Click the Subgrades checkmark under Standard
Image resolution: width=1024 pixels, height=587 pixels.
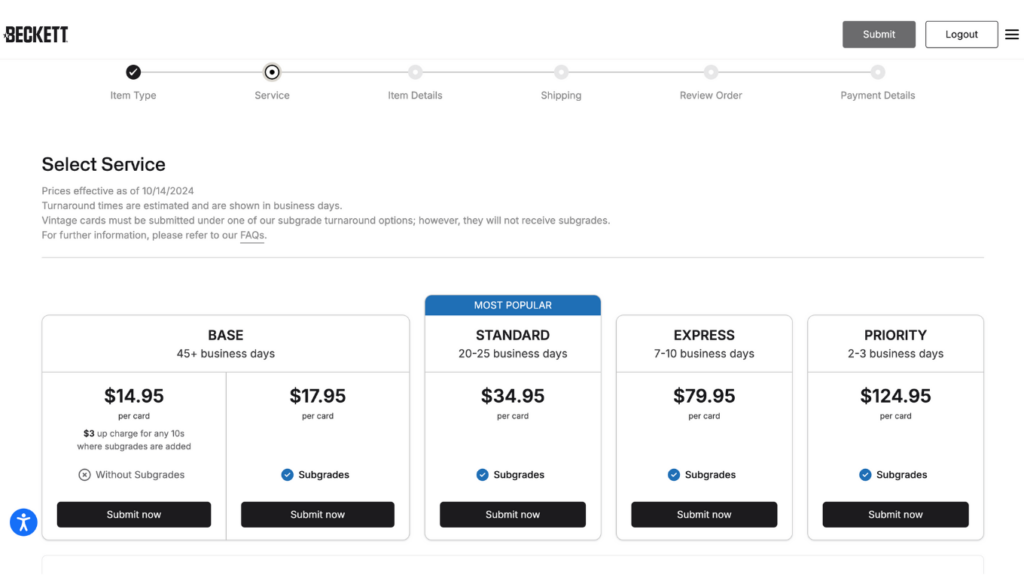click(x=482, y=475)
